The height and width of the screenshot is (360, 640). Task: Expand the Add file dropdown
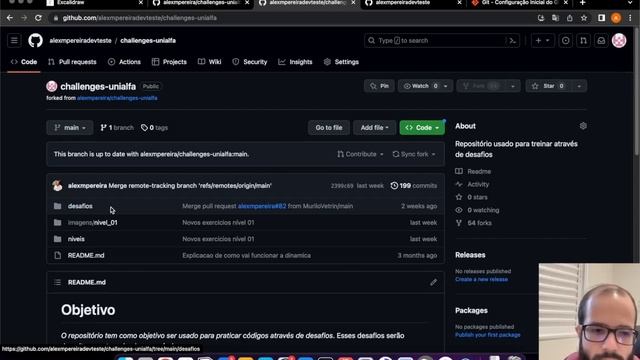click(374, 128)
